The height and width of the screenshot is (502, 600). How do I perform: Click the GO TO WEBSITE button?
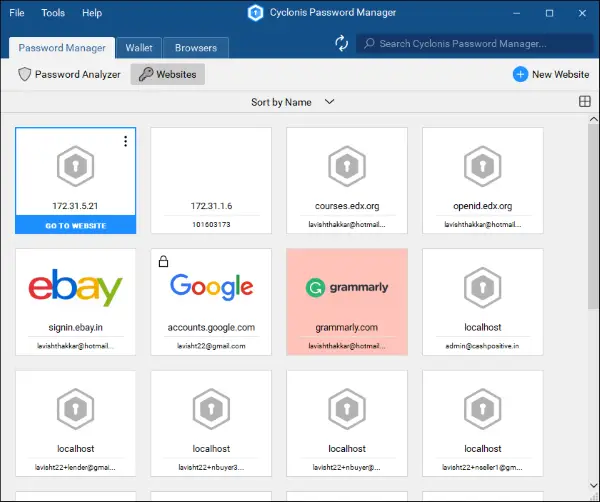point(75,225)
